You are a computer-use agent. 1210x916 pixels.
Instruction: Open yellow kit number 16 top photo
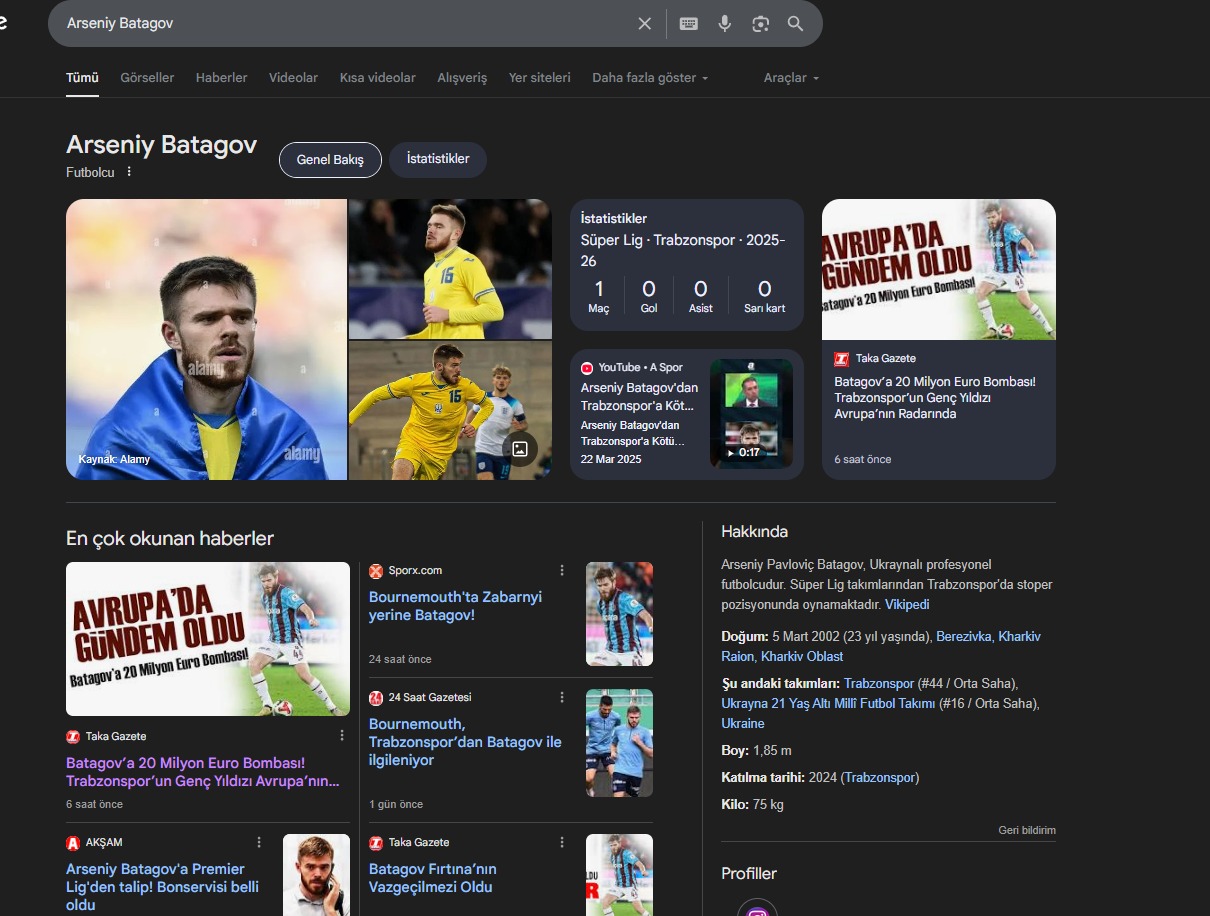click(450, 269)
